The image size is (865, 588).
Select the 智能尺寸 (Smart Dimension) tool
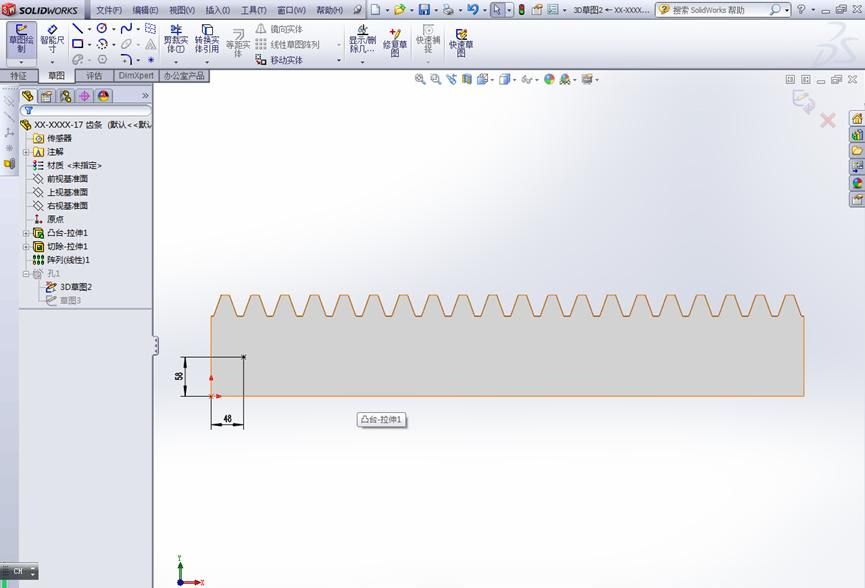(50, 40)
